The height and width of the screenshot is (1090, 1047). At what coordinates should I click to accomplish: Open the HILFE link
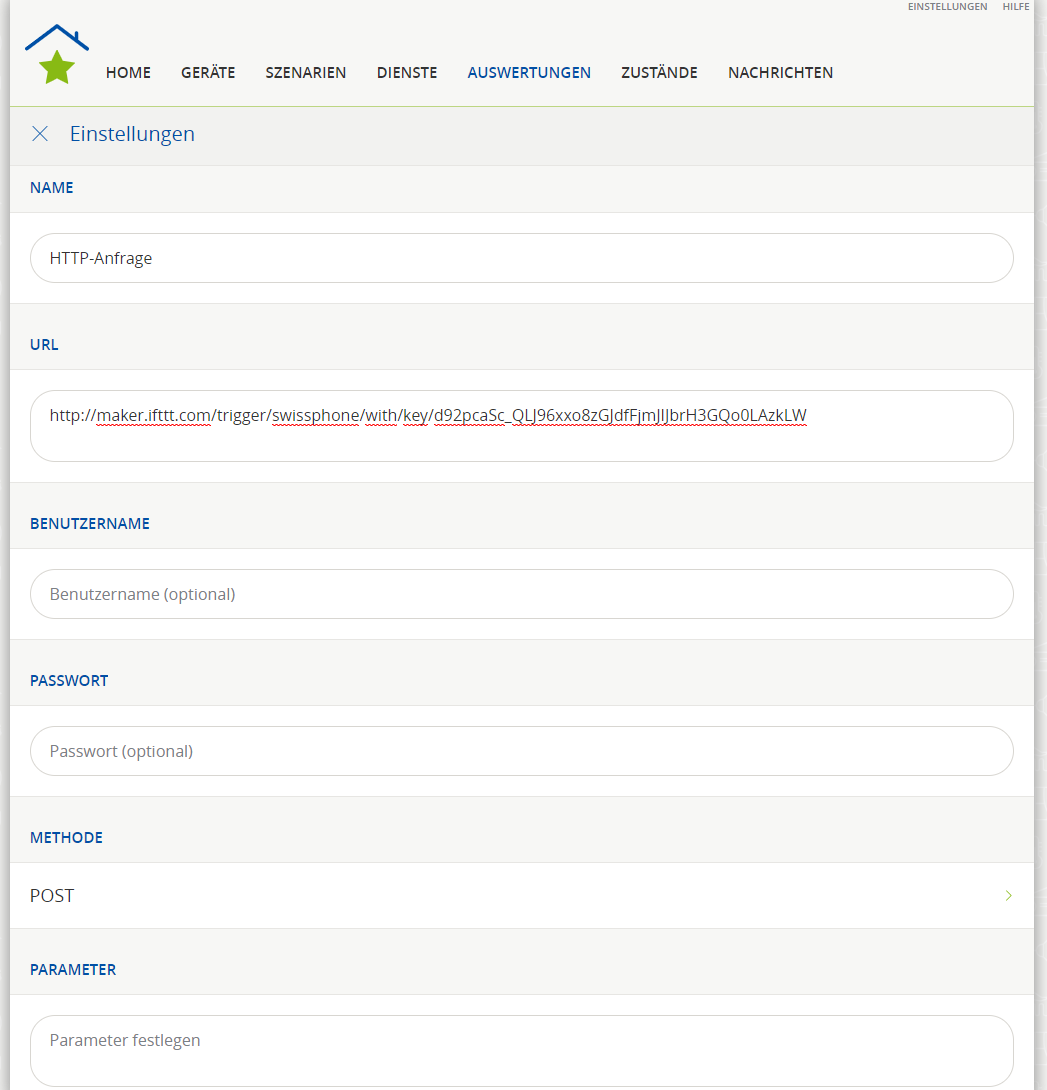[x=1016, y=7]
